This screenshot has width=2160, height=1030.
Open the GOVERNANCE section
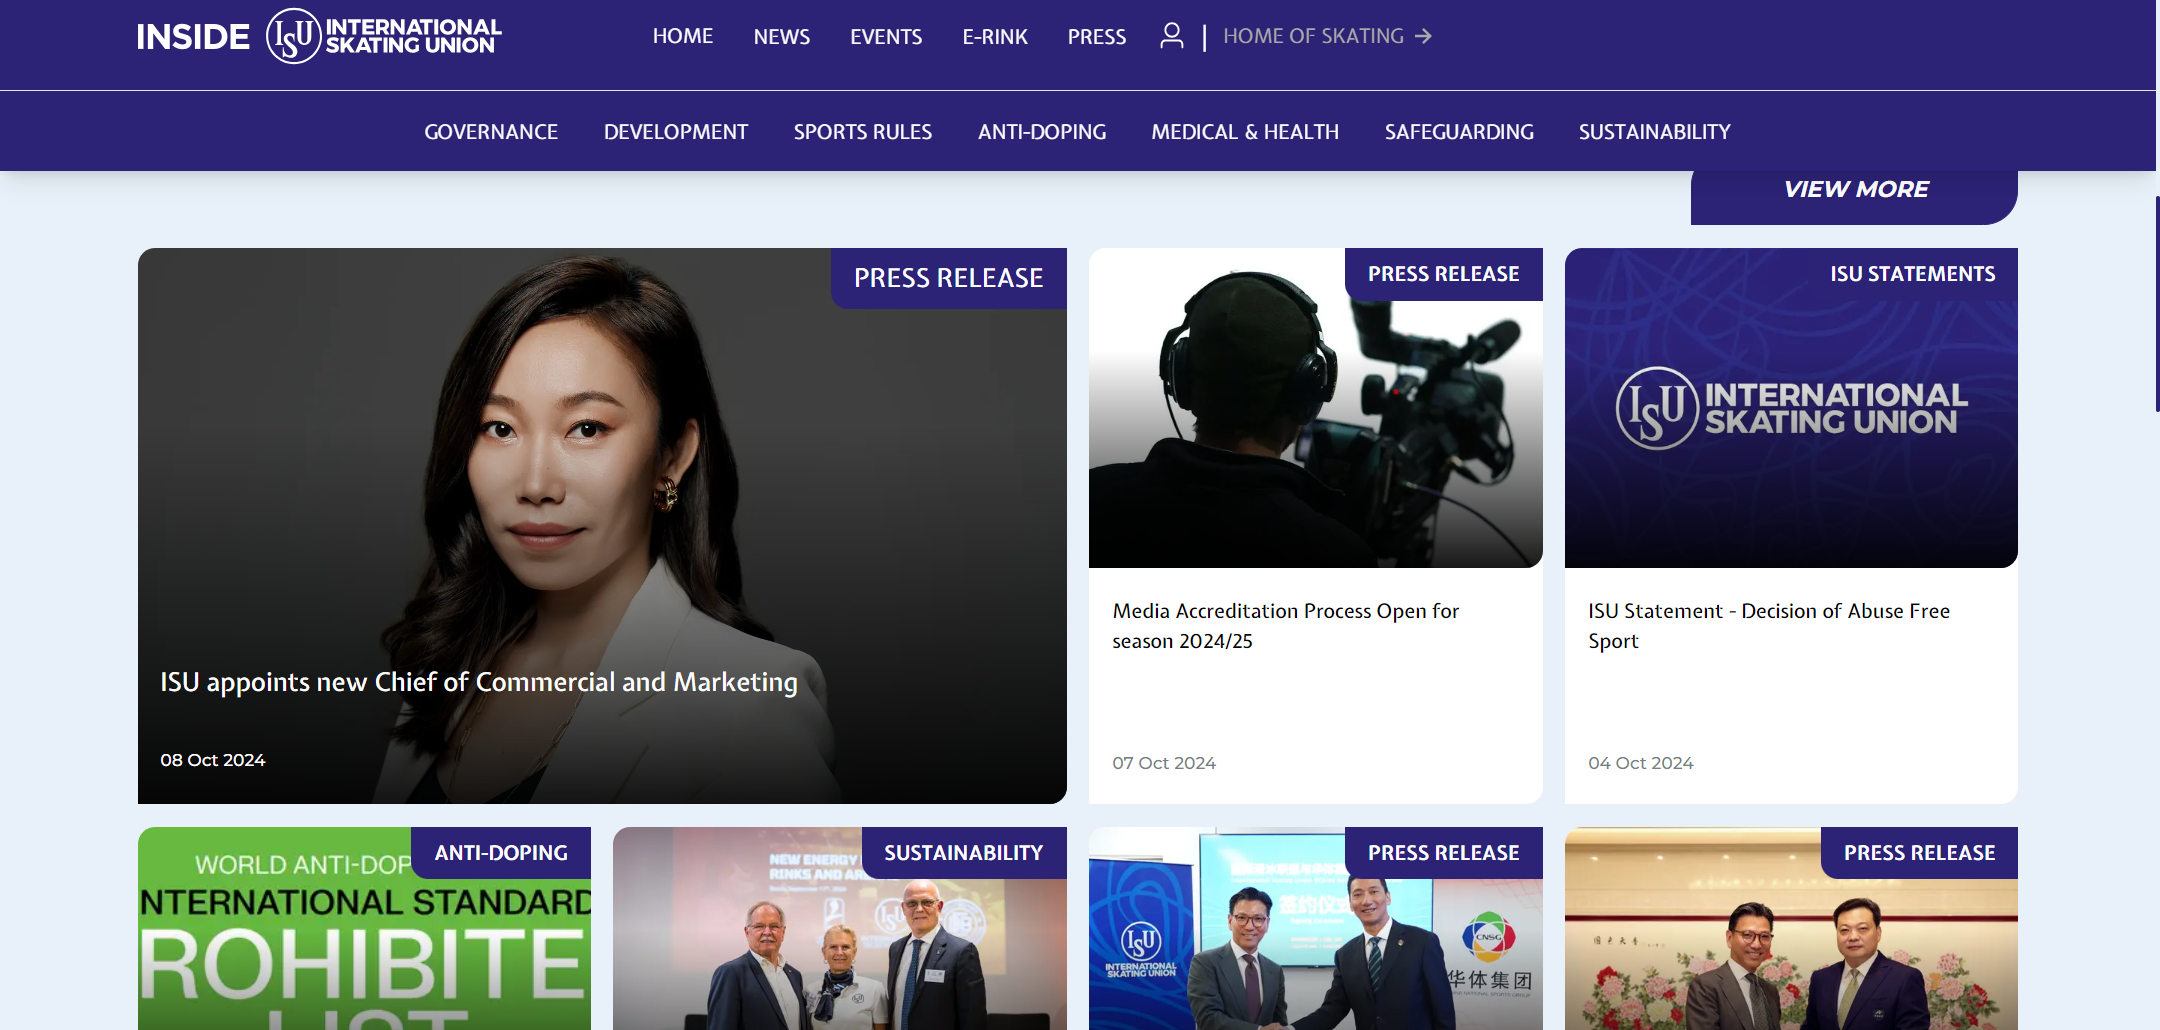491,132
